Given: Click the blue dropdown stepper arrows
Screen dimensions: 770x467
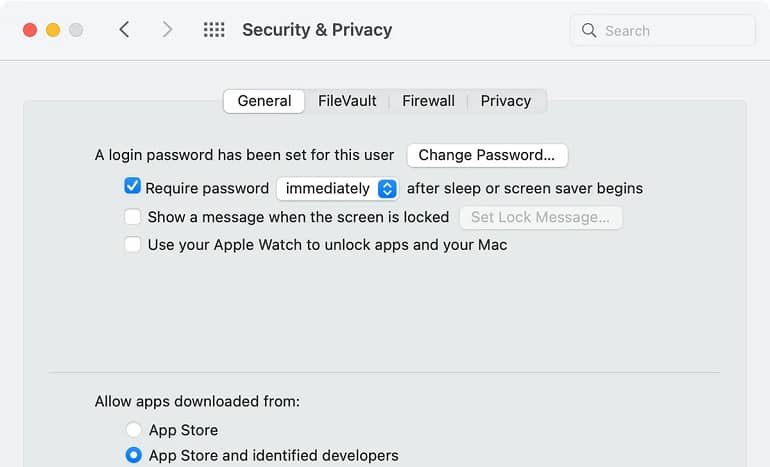Looking at the screenshot, I should [x=387, y=189].
